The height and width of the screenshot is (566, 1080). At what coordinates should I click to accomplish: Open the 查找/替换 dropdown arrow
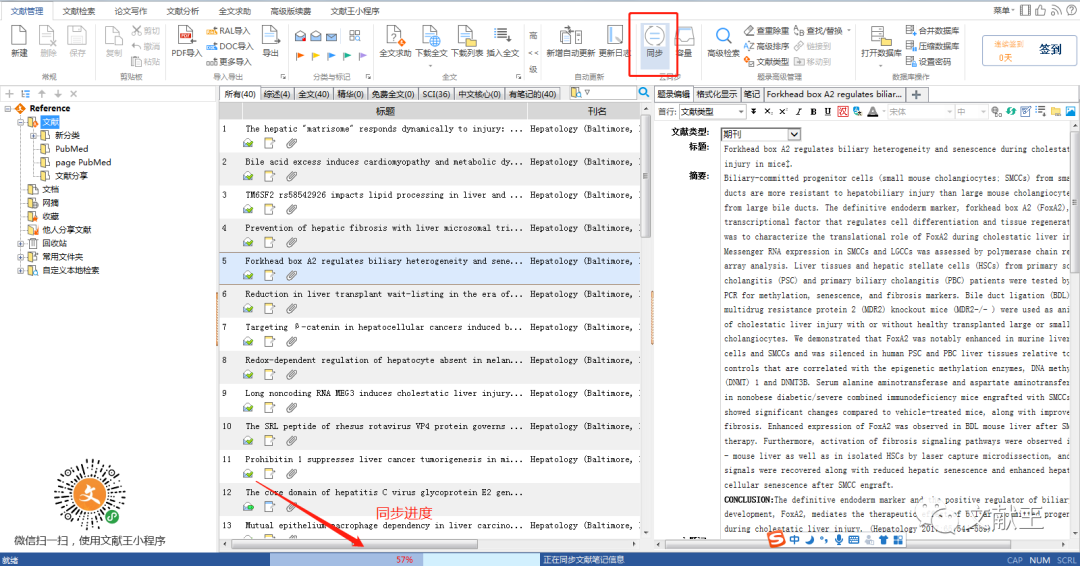click(849, 30)
